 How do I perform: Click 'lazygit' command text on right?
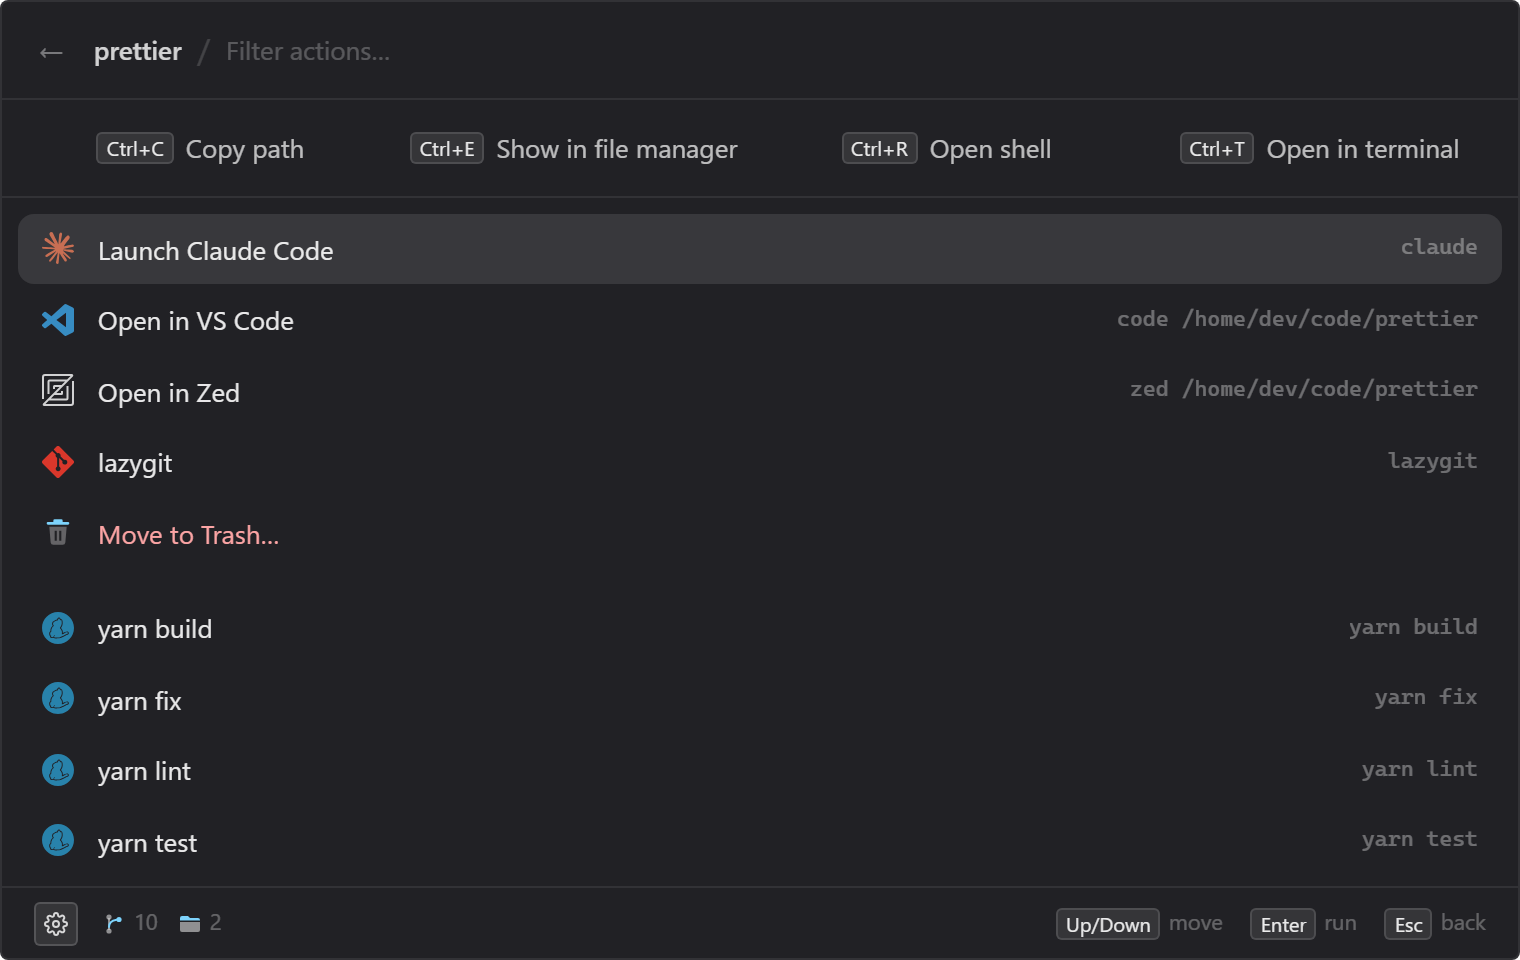[x=1432, y=461]
